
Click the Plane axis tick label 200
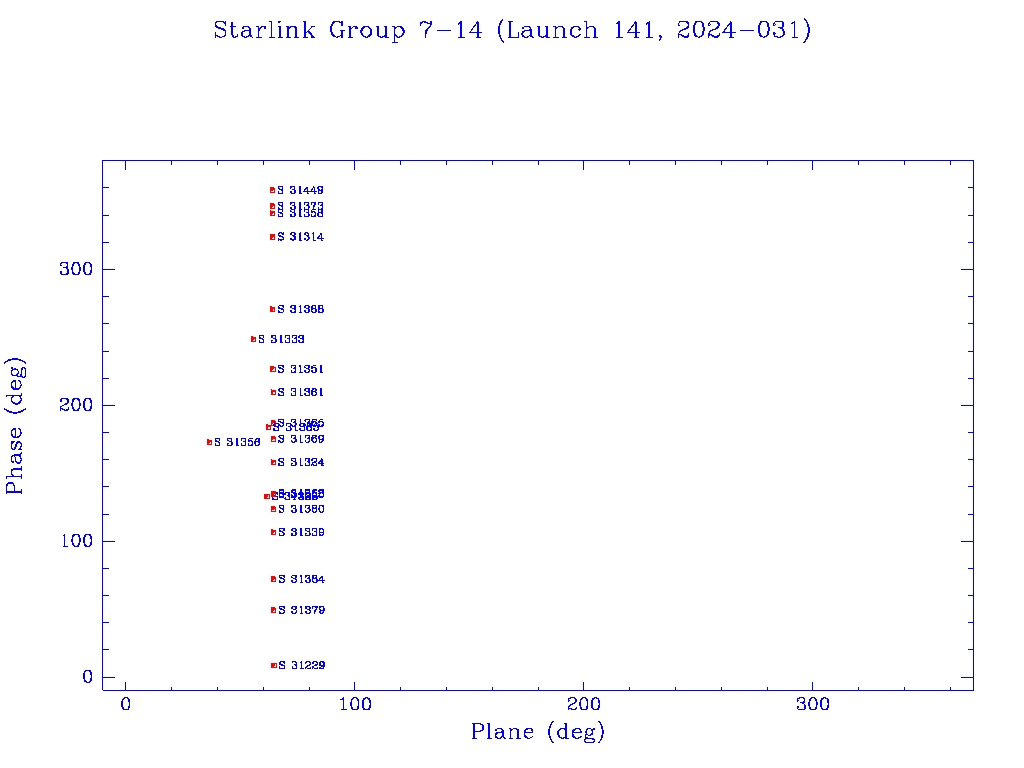pyautogui.click(x=583, y=705)
